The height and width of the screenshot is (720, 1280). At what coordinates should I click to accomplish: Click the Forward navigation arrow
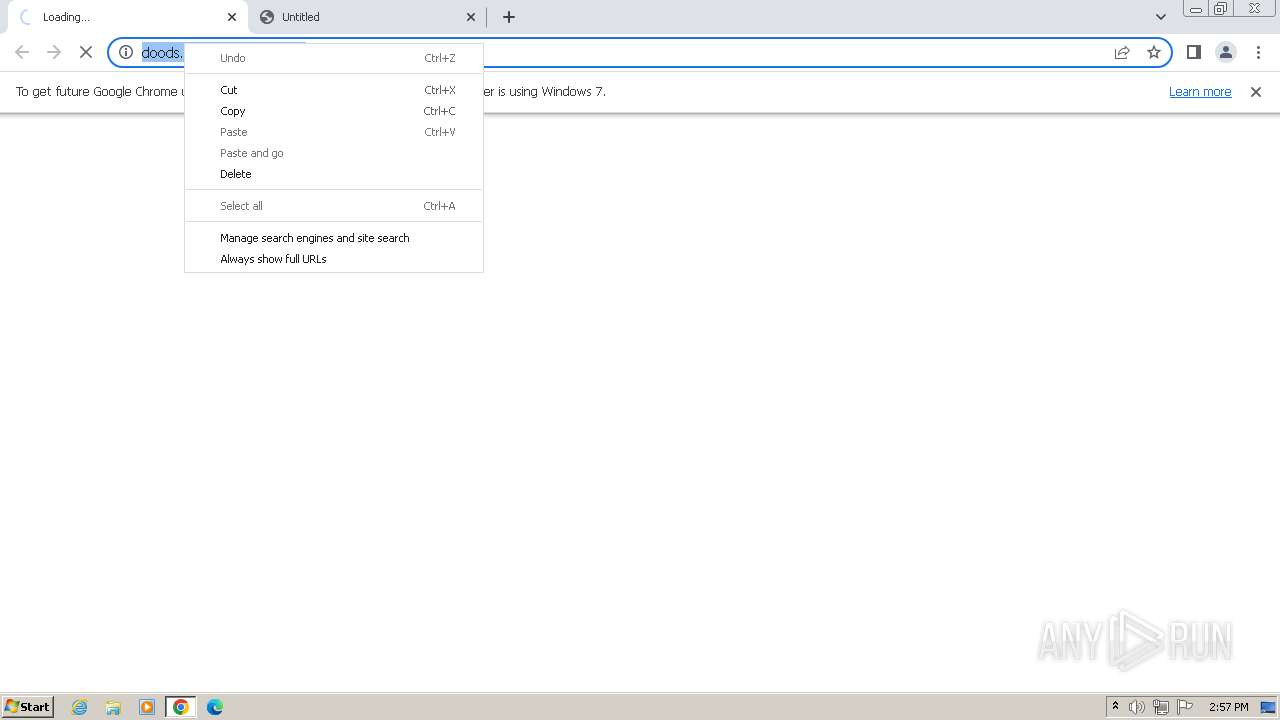point(54,52)
